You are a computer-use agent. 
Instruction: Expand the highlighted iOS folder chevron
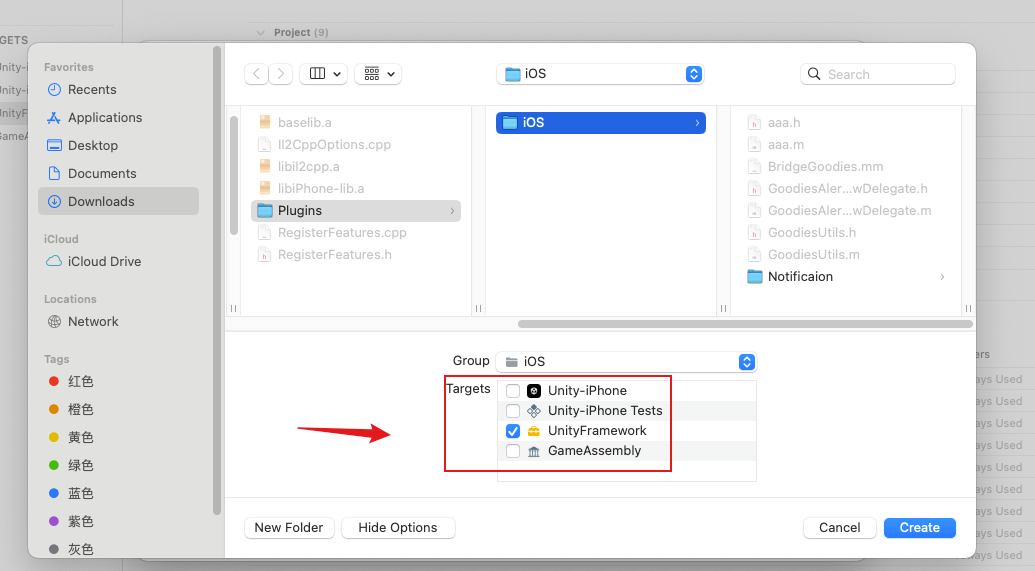(697, 123)
